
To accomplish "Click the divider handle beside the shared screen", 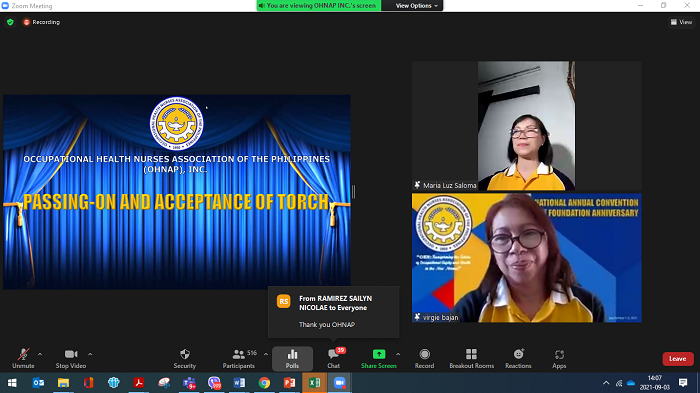I will click(354, 192).
